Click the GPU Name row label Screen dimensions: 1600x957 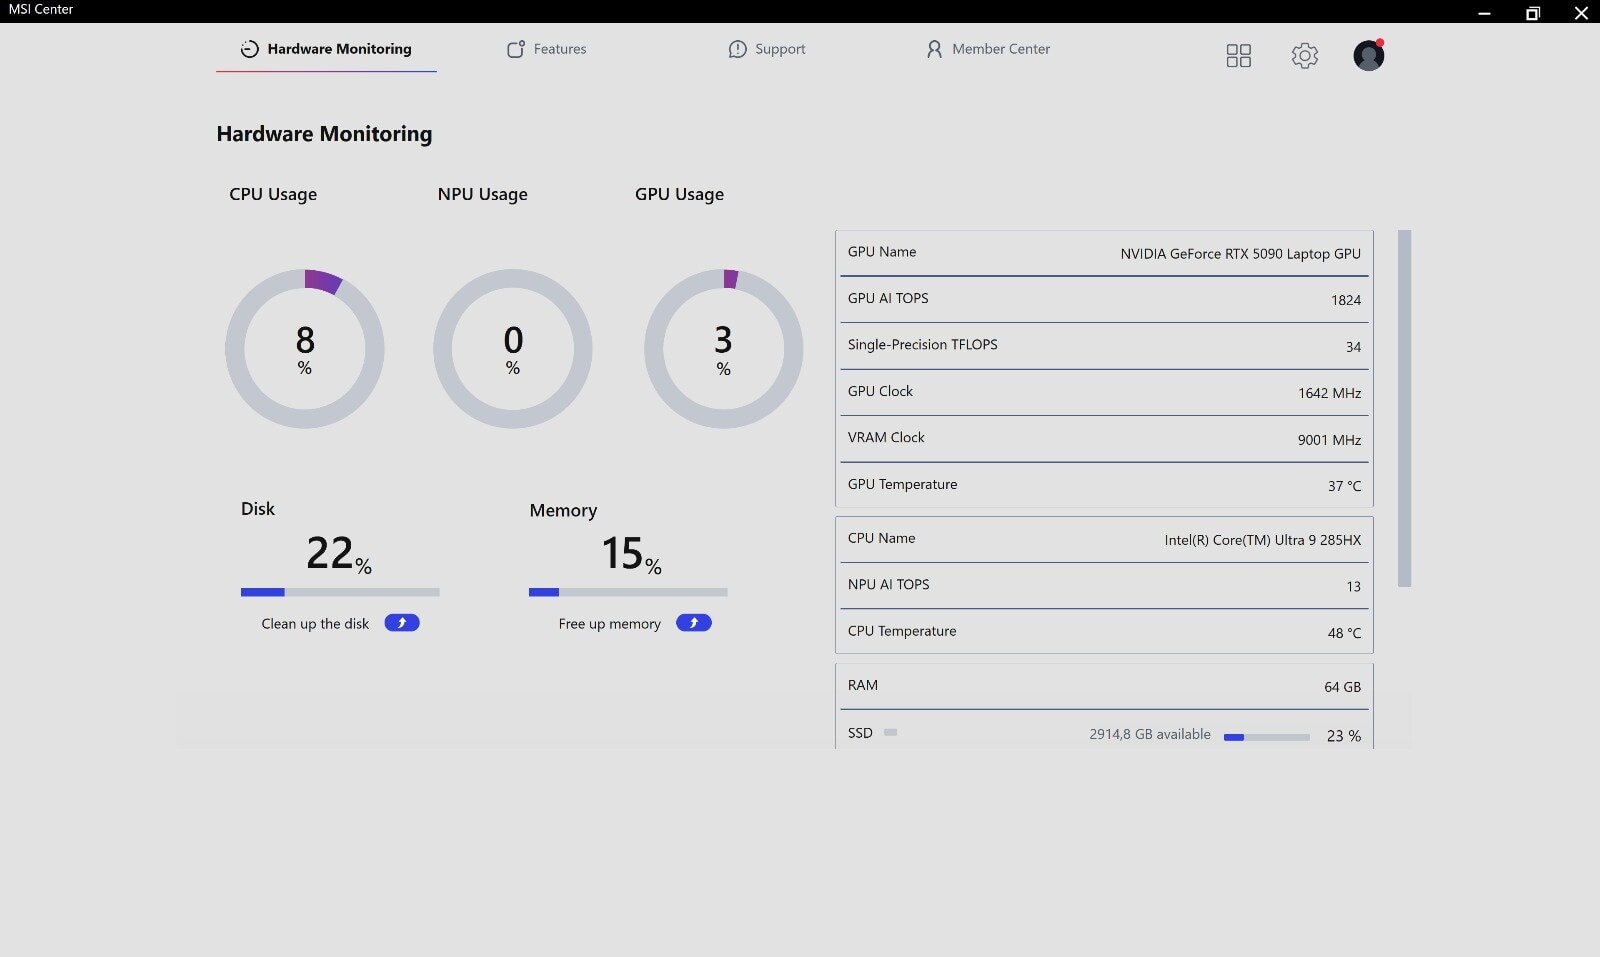(882, 252)
